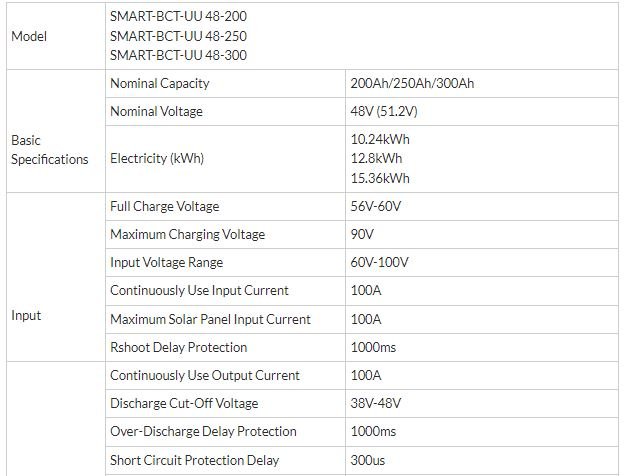Click the Maximum Charging Voltage label

[x=187, y=234]
